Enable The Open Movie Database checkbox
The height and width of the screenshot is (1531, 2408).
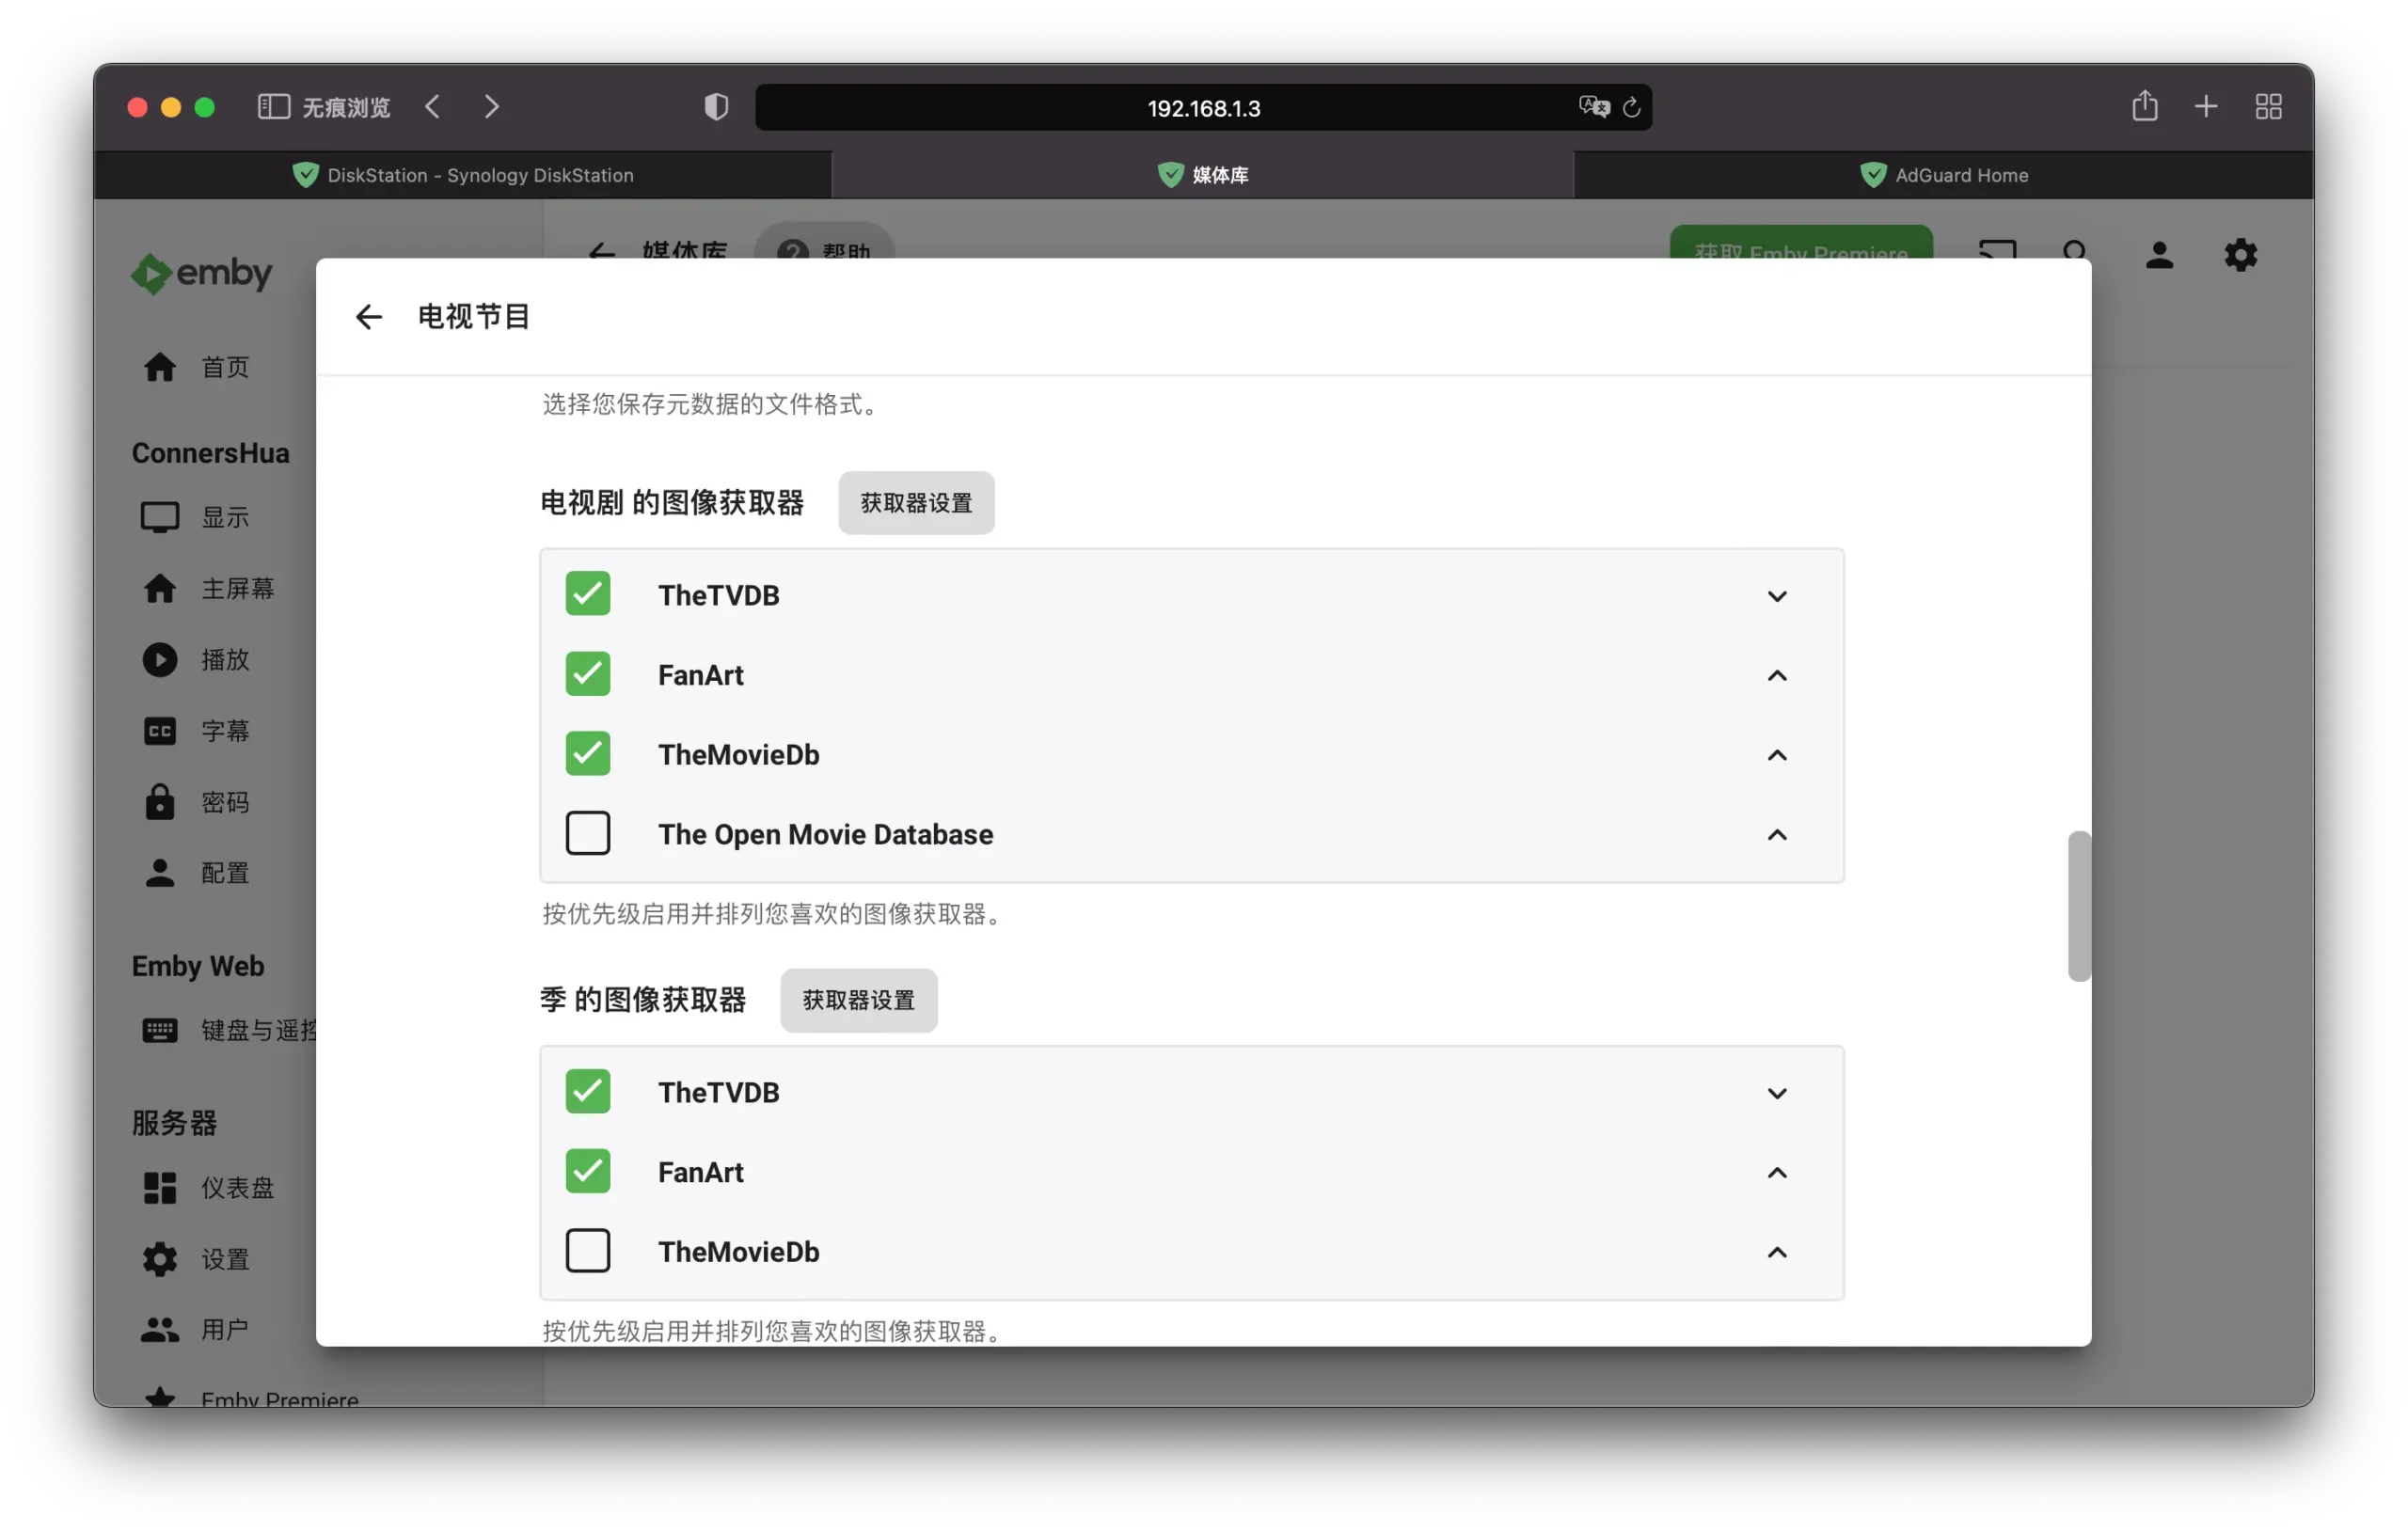click(588, 833)
